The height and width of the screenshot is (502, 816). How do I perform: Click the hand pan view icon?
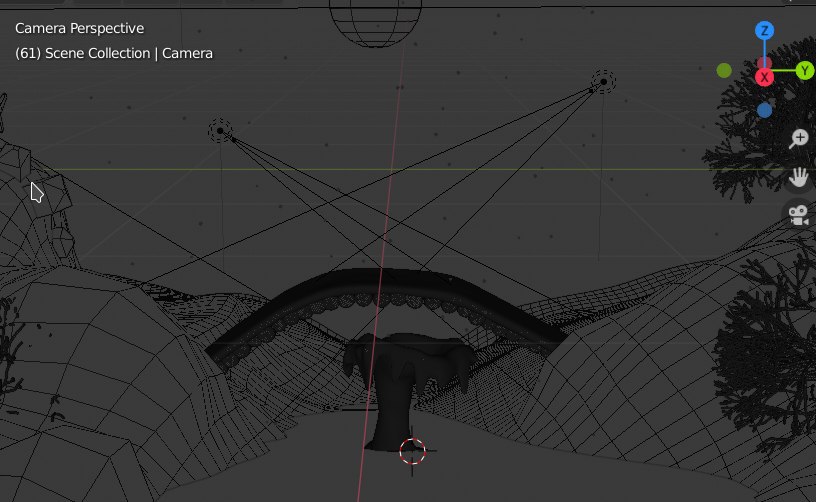798,177
